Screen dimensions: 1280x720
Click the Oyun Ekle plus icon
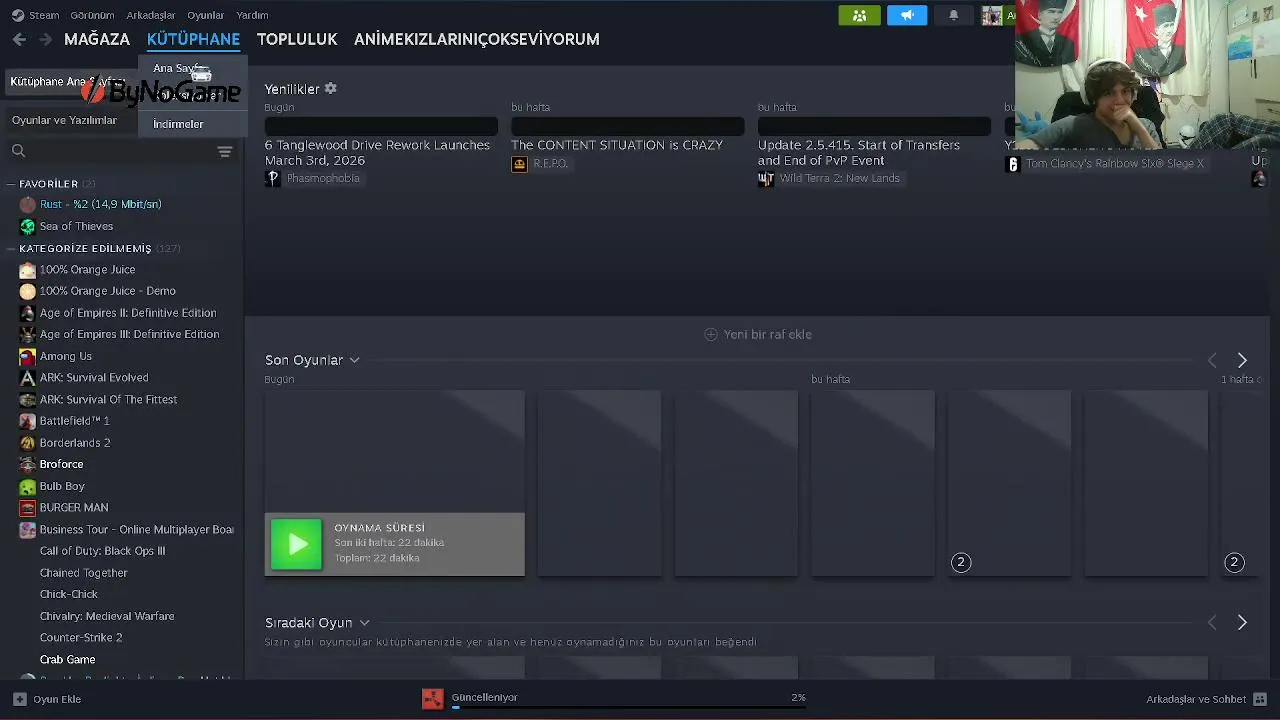pos(19,699)
